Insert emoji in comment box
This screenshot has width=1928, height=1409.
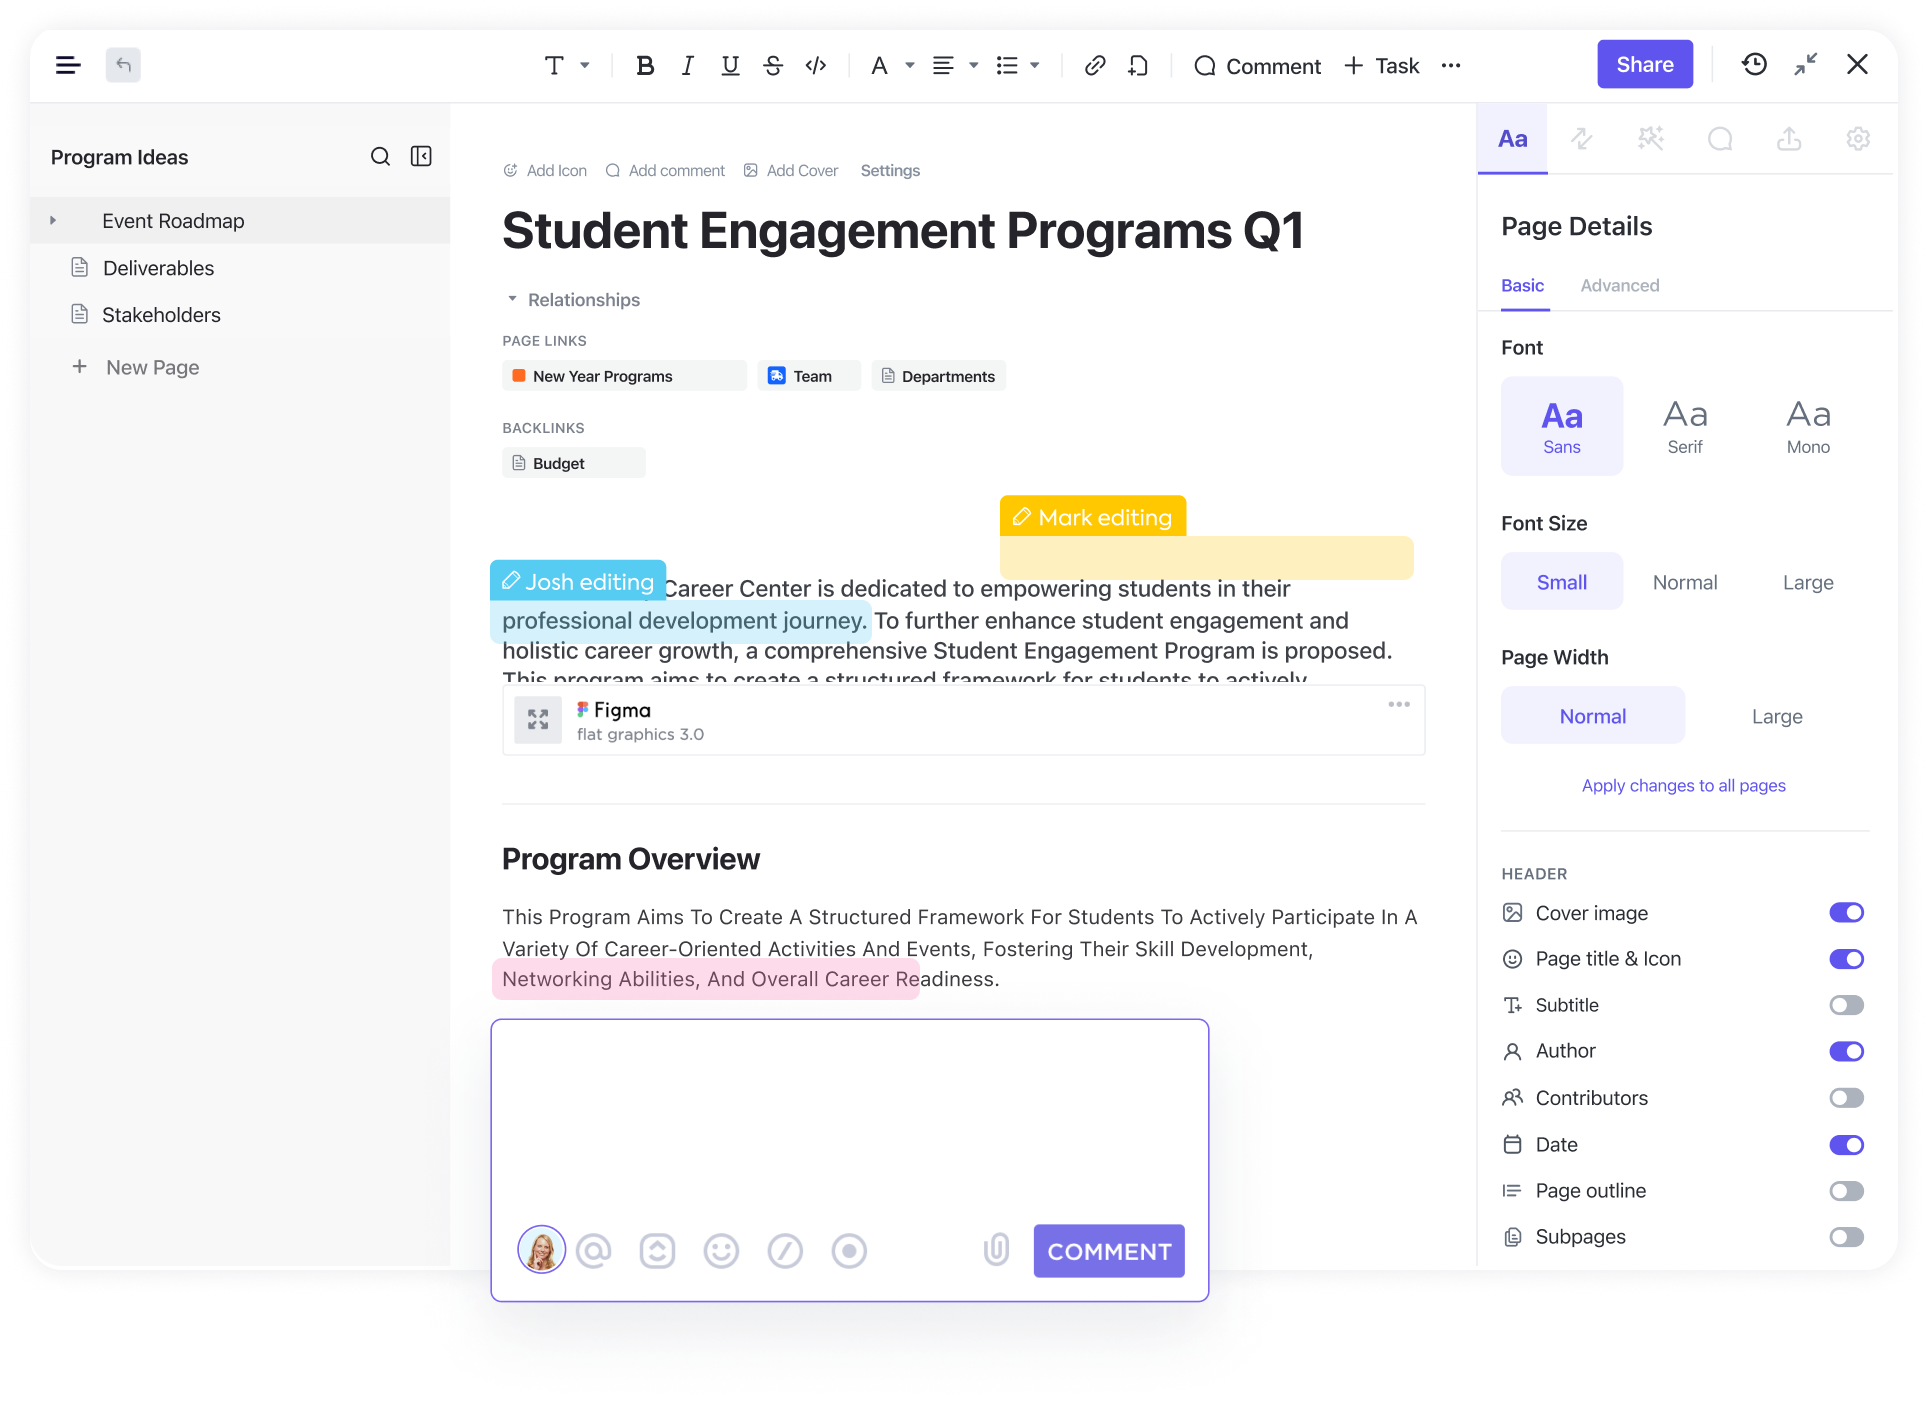click(721, 1251)
